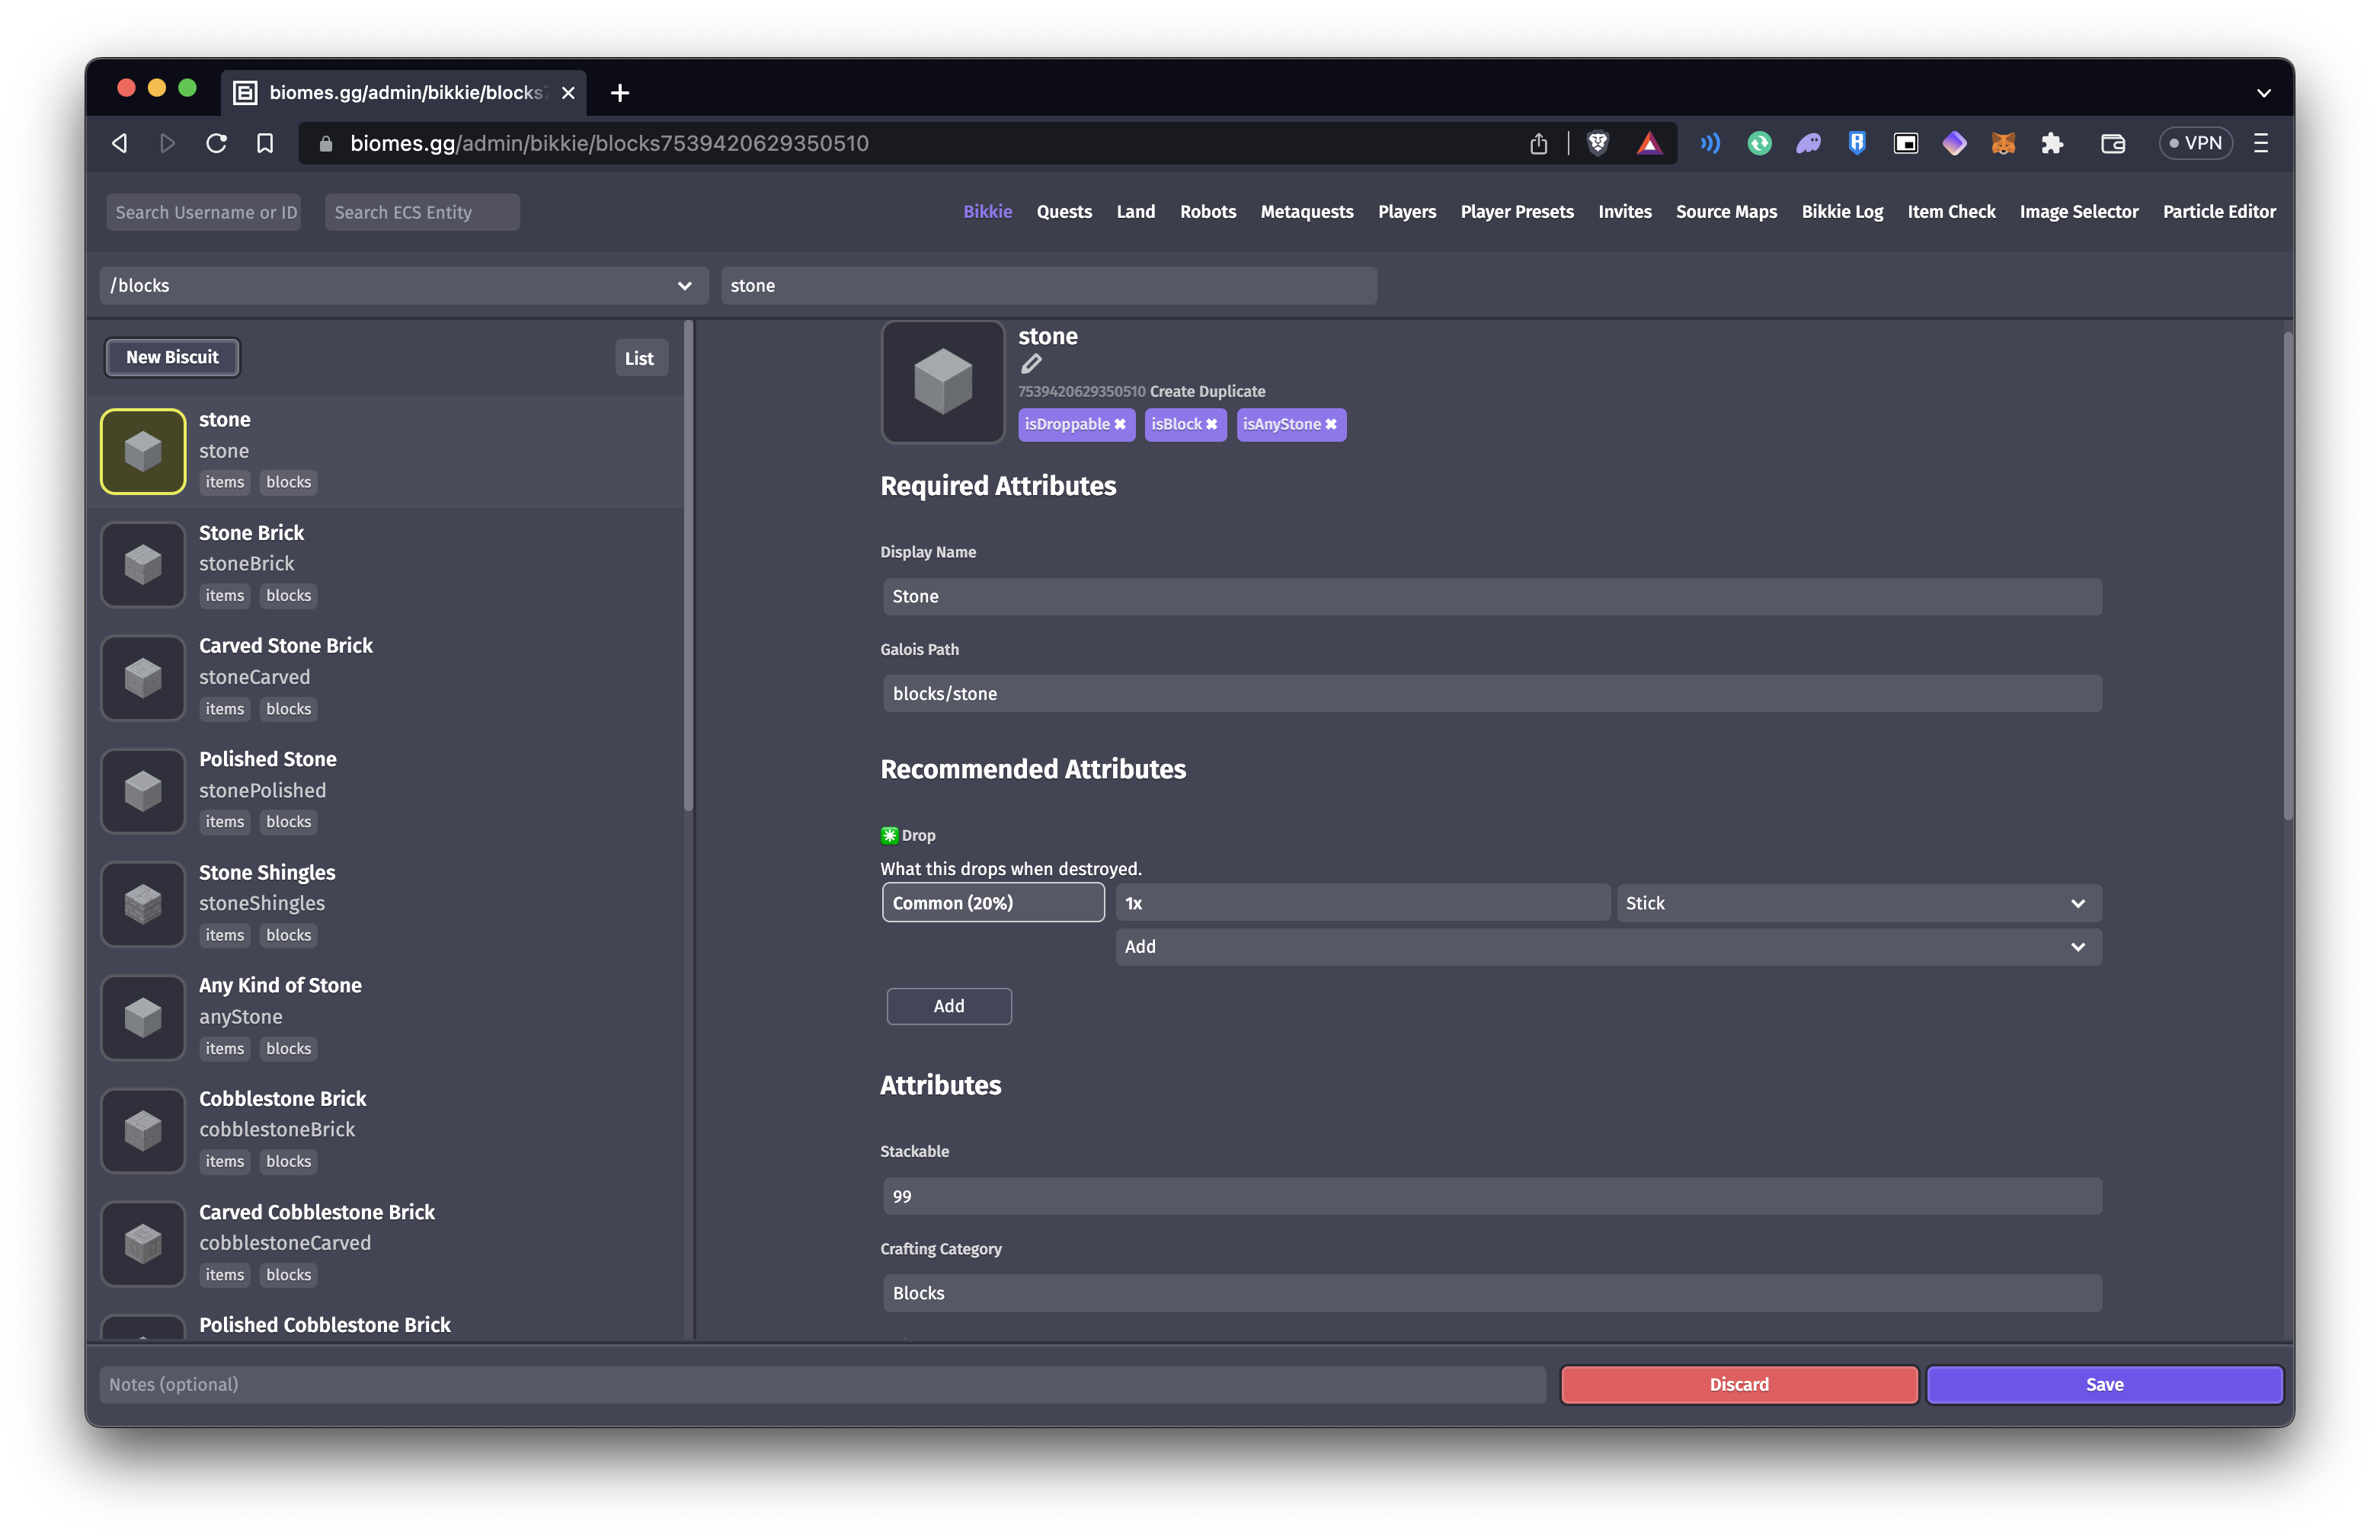
Task: Expand the Add drop item dropdown
Action: (x=1607, y=946)
